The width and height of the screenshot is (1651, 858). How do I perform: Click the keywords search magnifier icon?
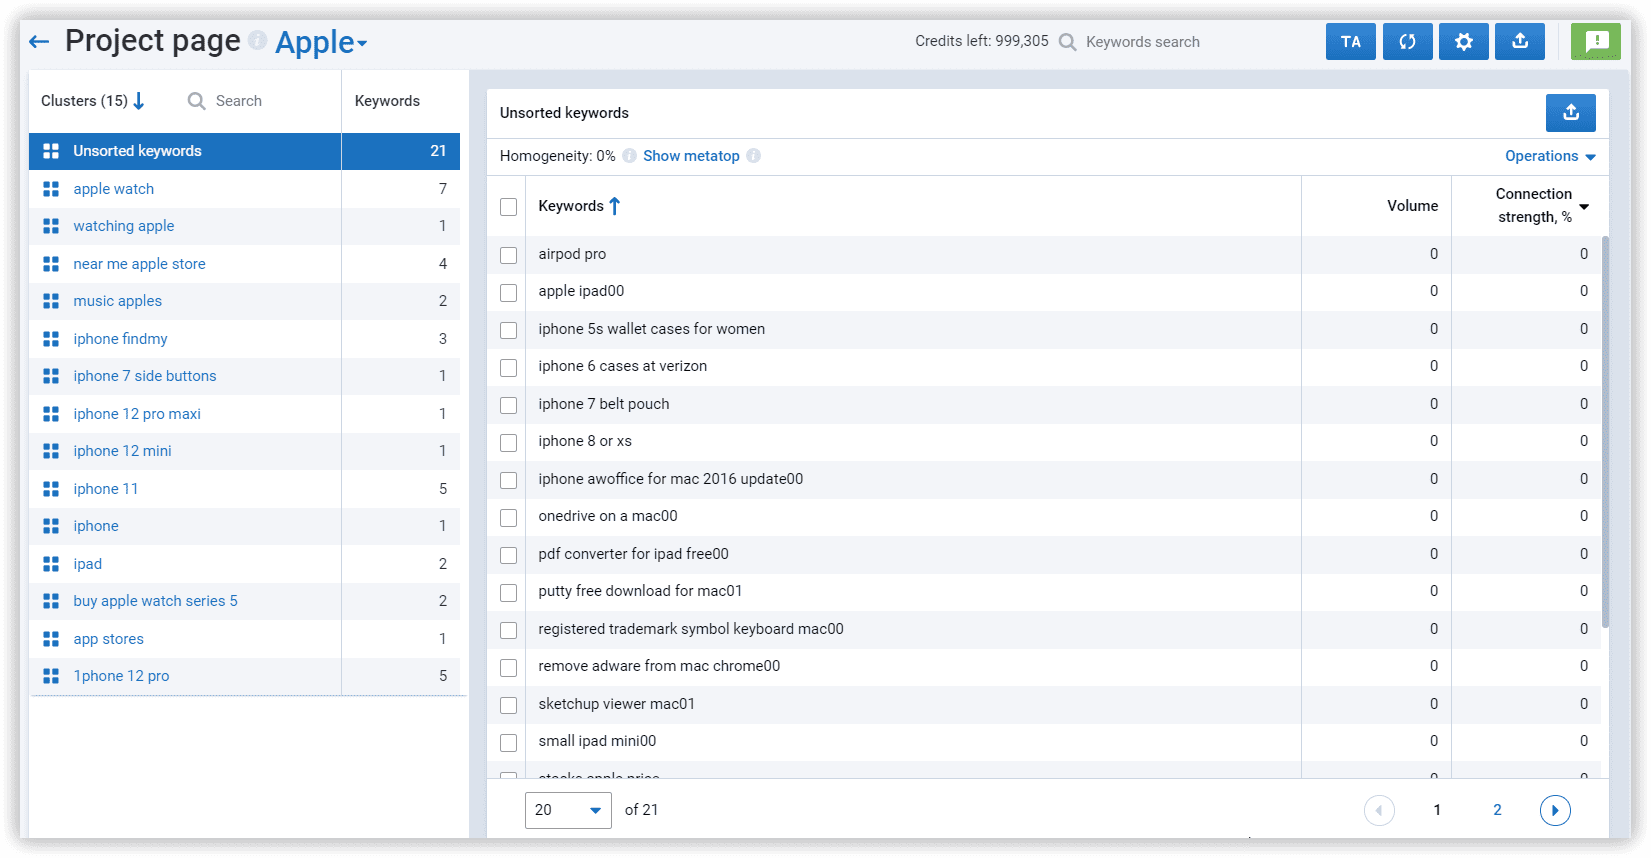1067,42
